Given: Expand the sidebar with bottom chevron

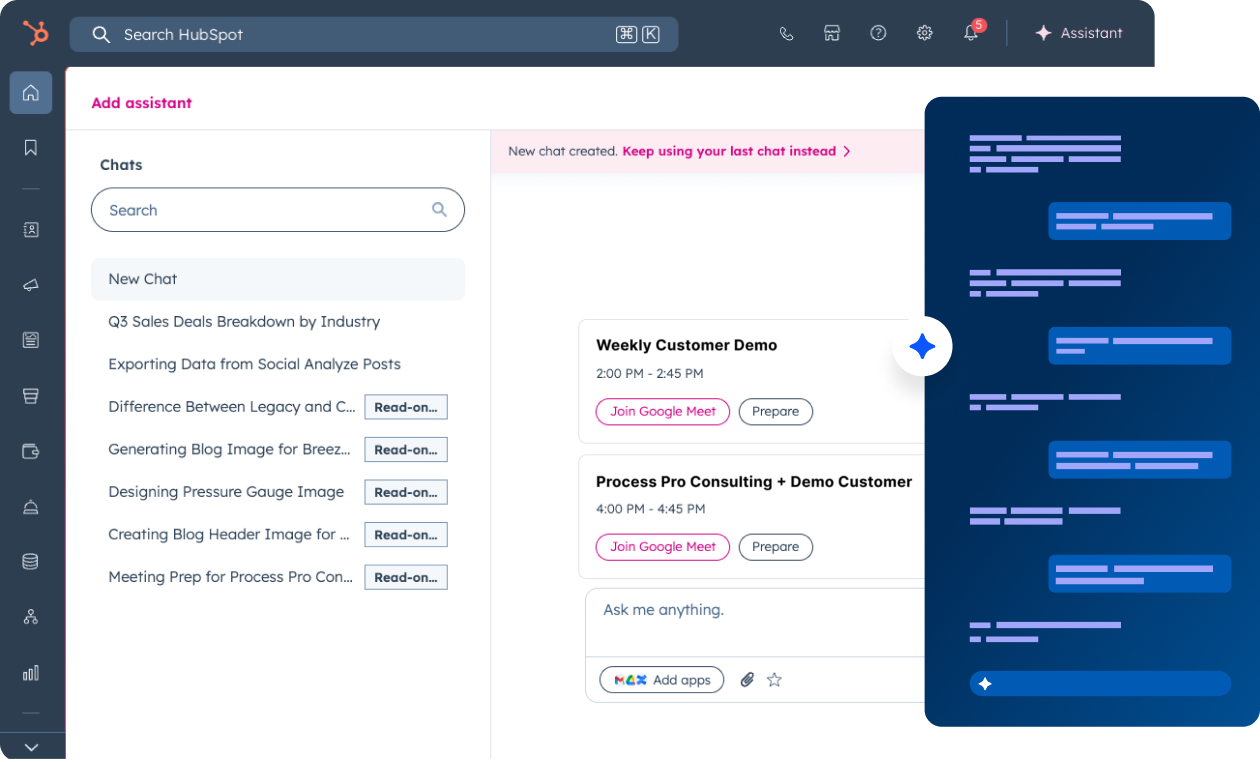Looking at the screenshot, I should (31, 747).
